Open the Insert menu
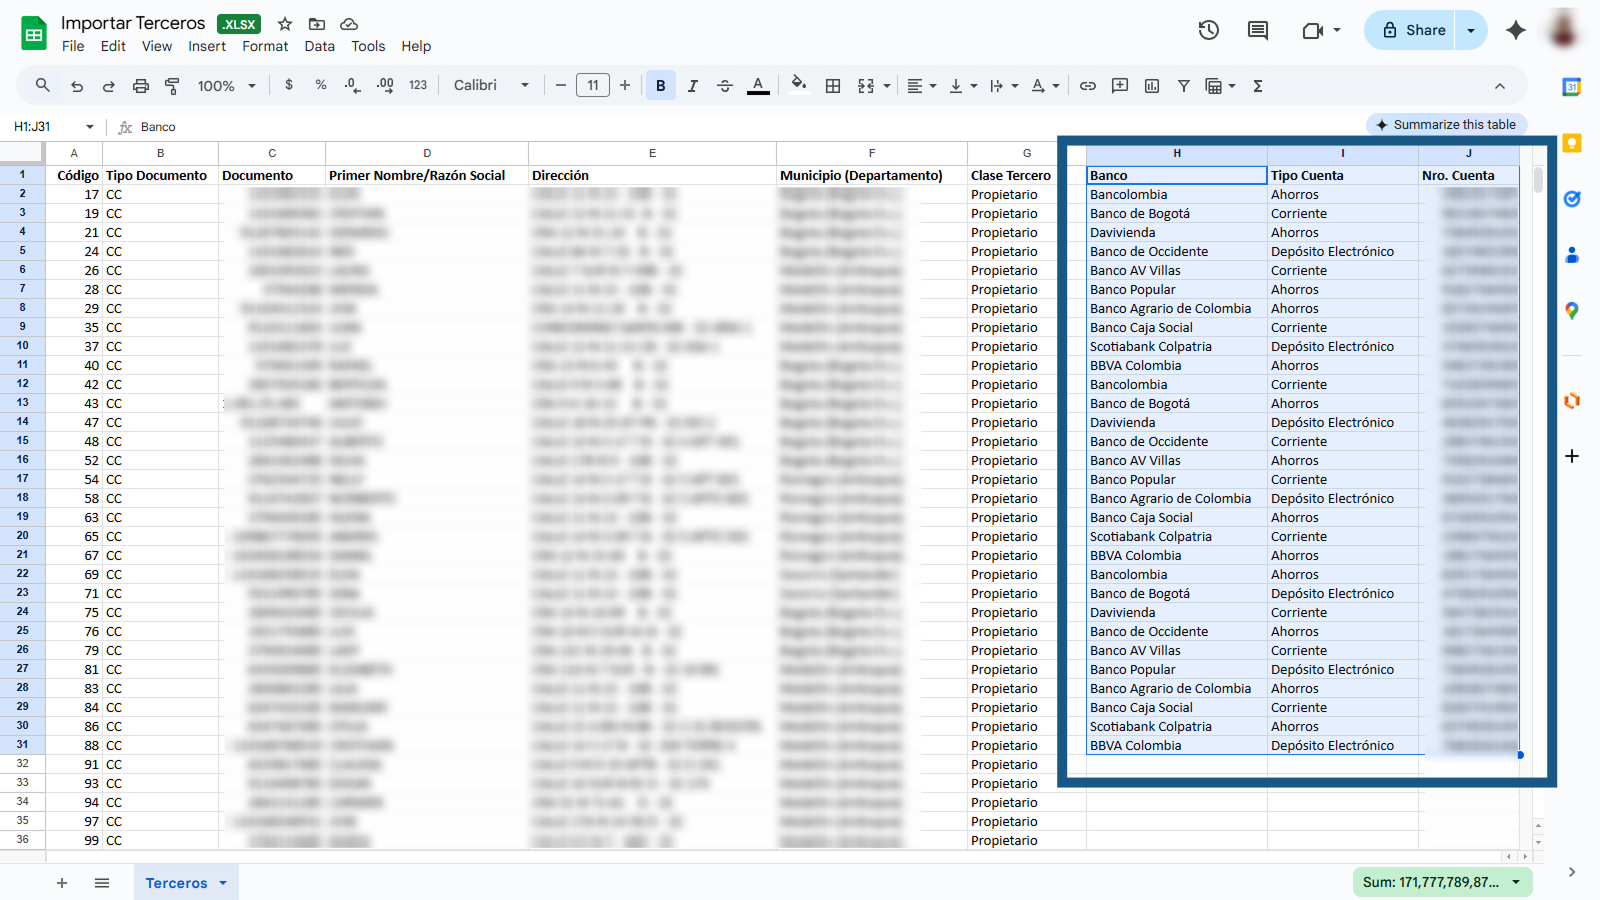This screenshot has height=900, width=1600. click(x=207, y=46)
